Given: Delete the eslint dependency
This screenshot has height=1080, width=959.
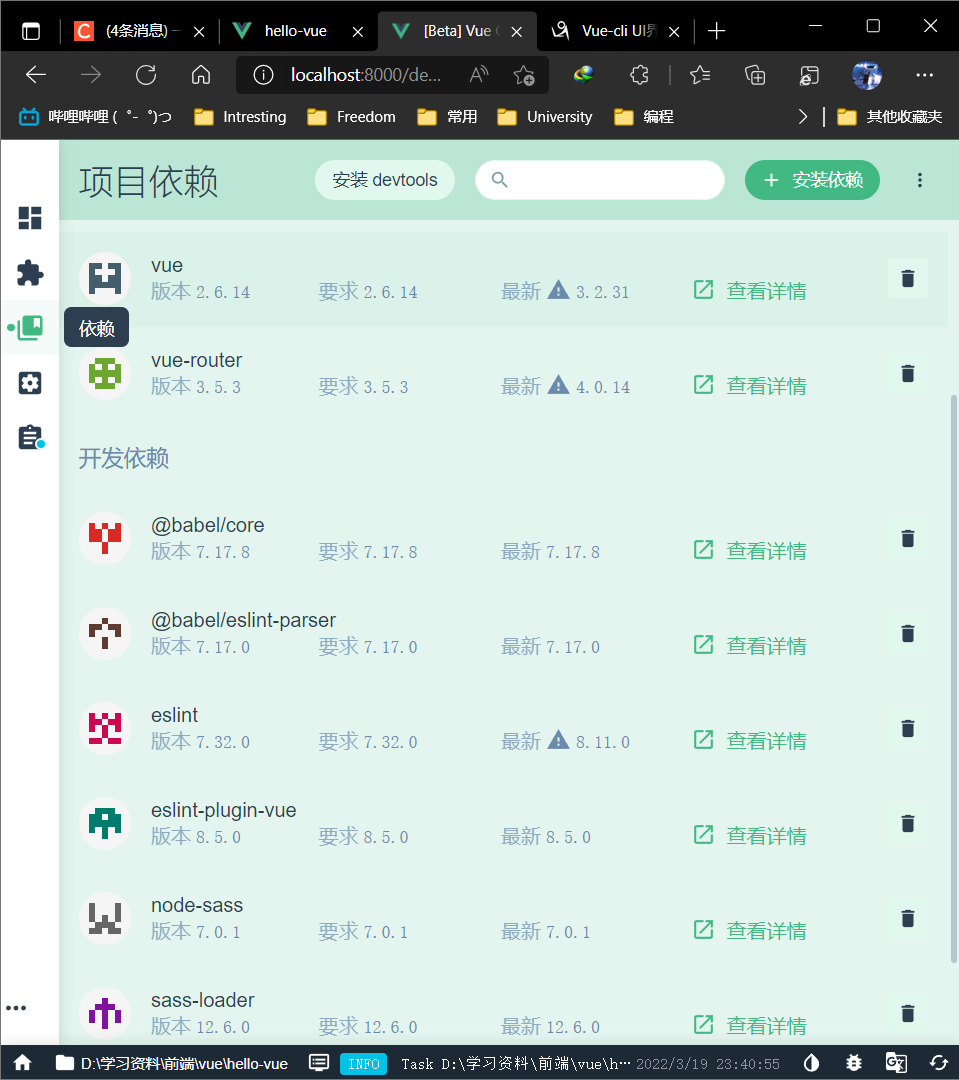Looking at the screenshot, I should tap(907, 729).
